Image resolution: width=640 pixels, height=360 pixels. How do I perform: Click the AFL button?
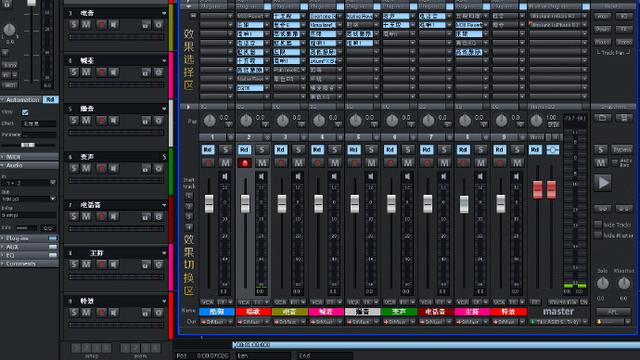coord(613,312)
